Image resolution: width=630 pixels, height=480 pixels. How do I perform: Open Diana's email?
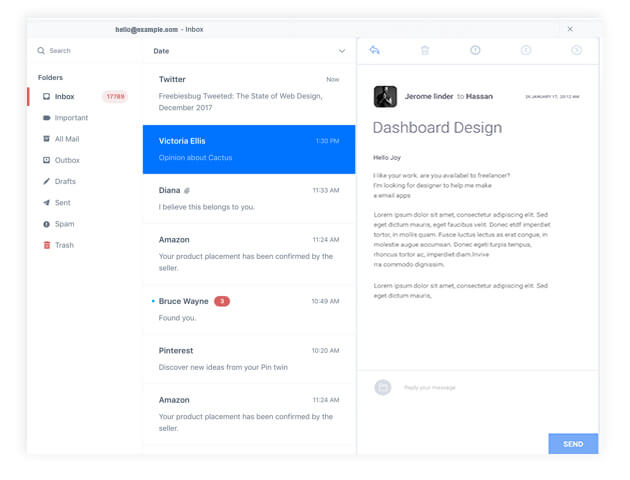(249, 199)
